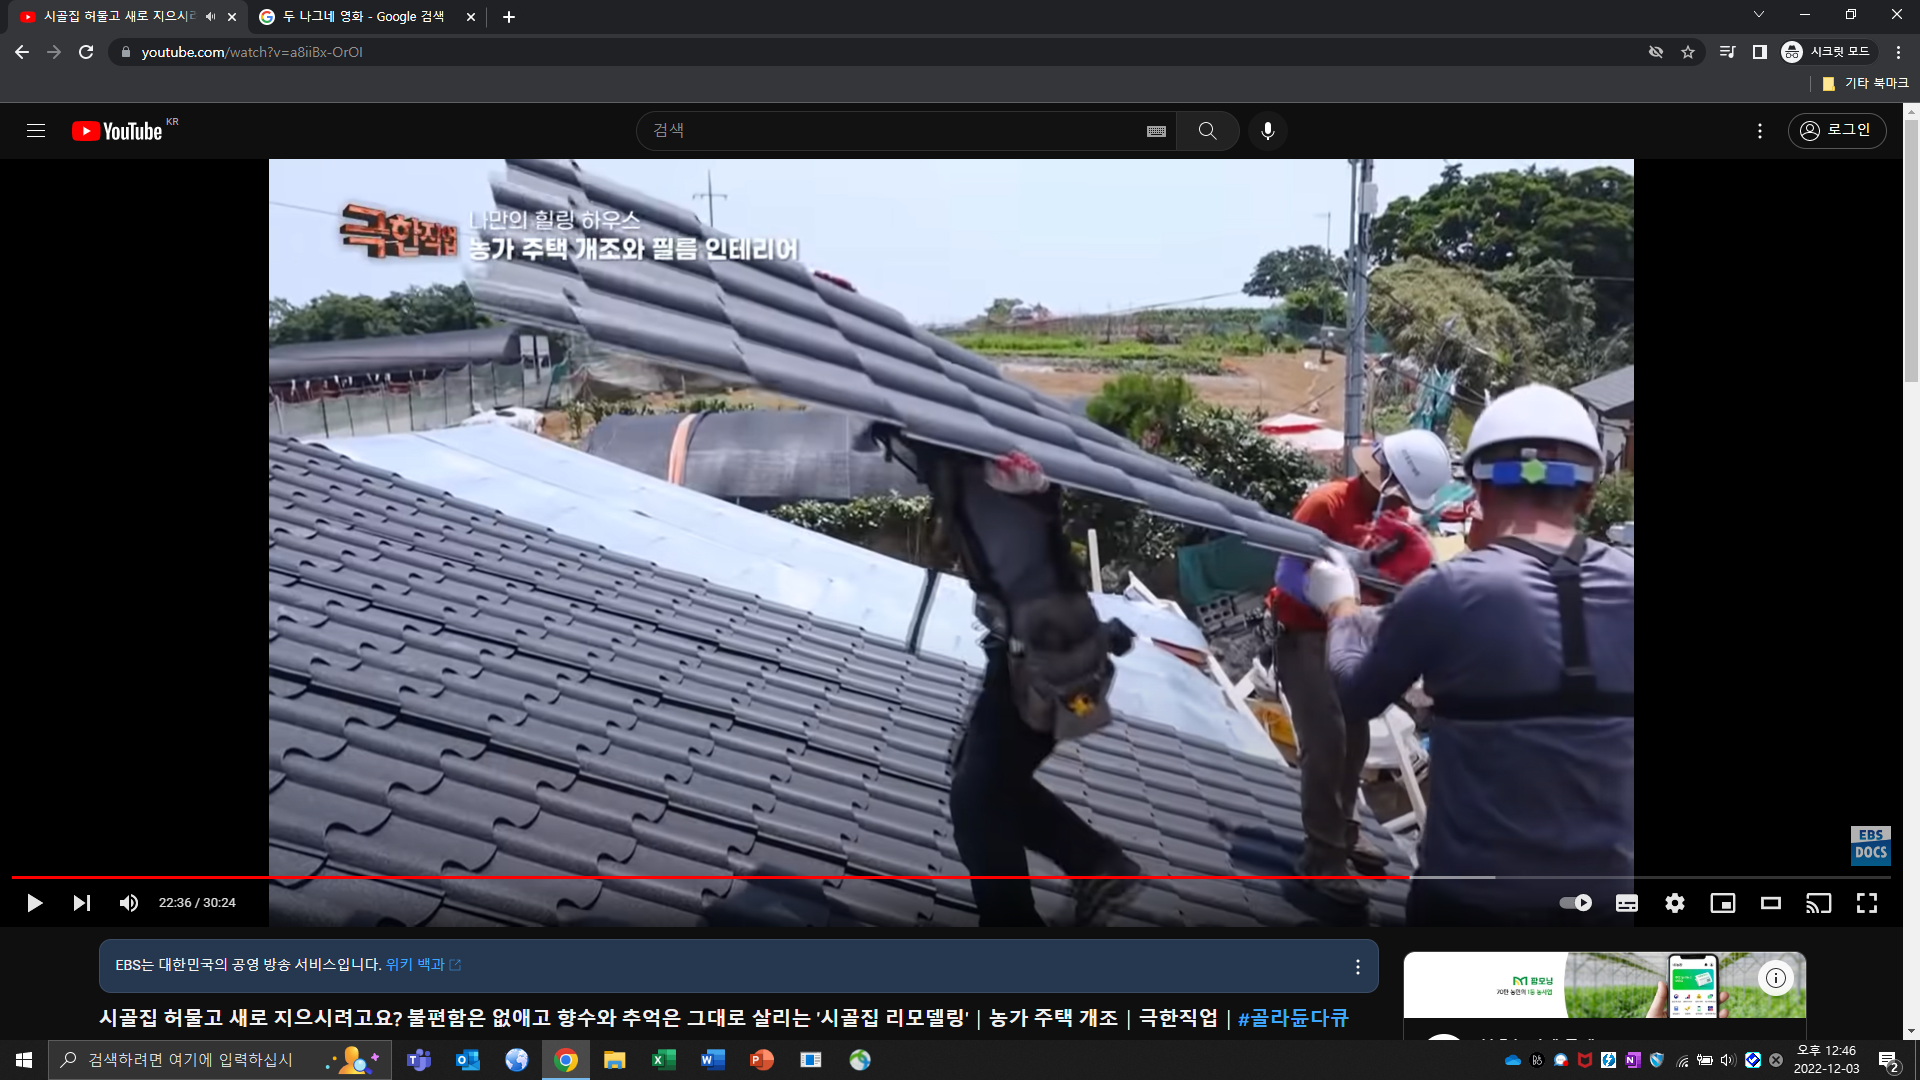Reload the current page
This screenshot has width=1920, height=1080.
86,52
